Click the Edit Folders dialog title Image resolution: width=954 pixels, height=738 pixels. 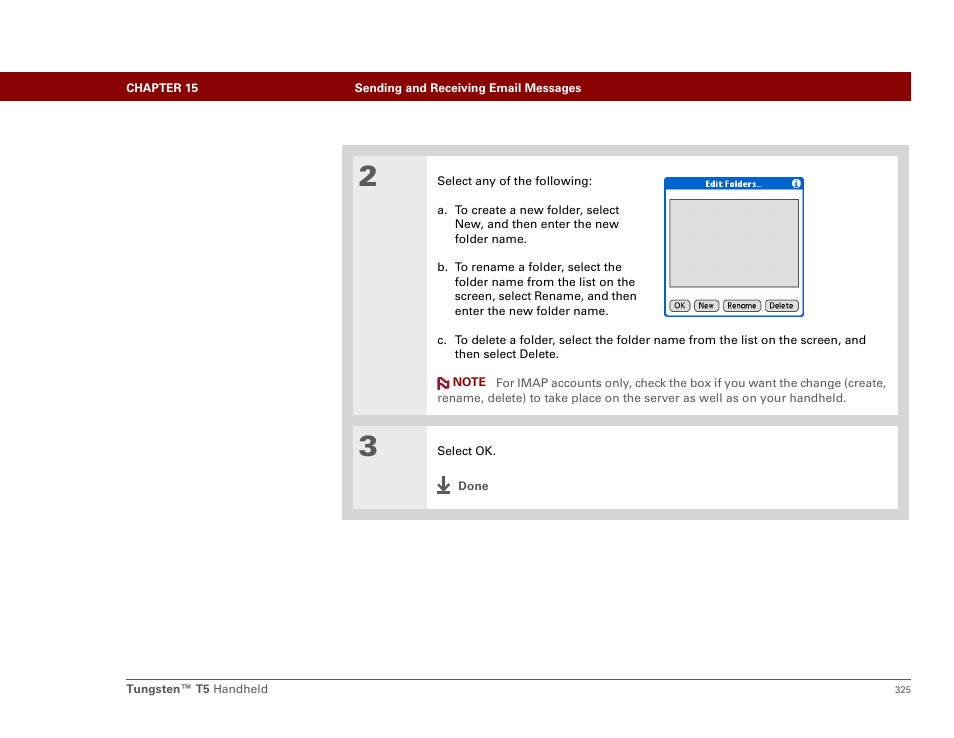733,184
